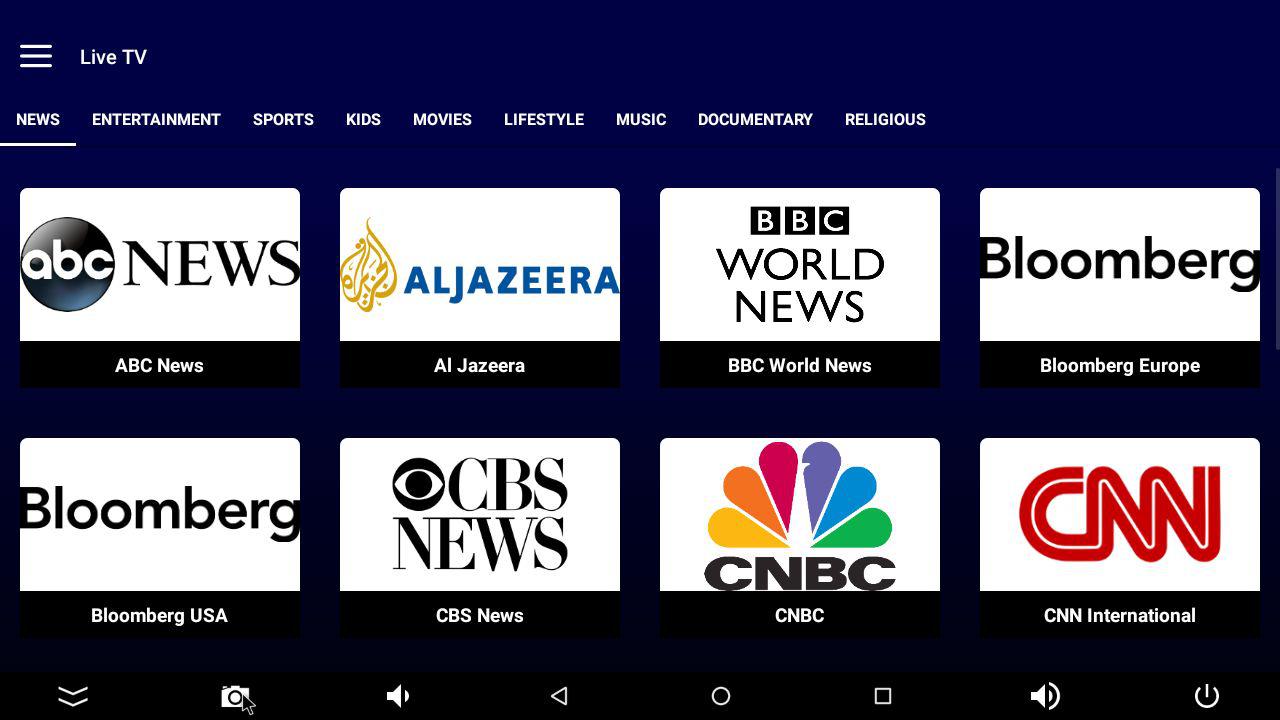Switch to the MUSIC tab
Screen dimensions: 1280x720
coord(641,120)
